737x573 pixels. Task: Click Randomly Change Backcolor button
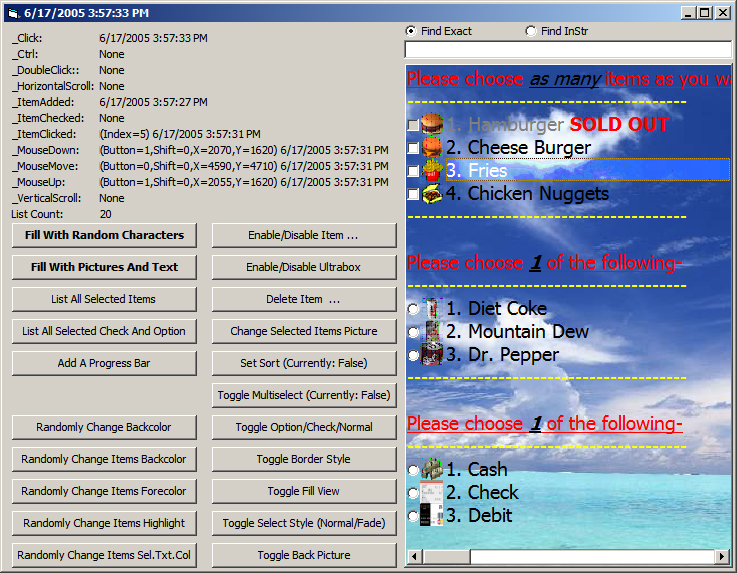click(104, 427)
